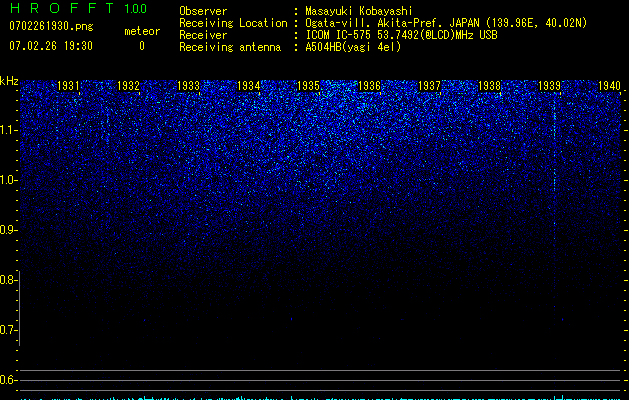Click the 1939 time marker
This screenshot has width=629, height=400.
550,85
